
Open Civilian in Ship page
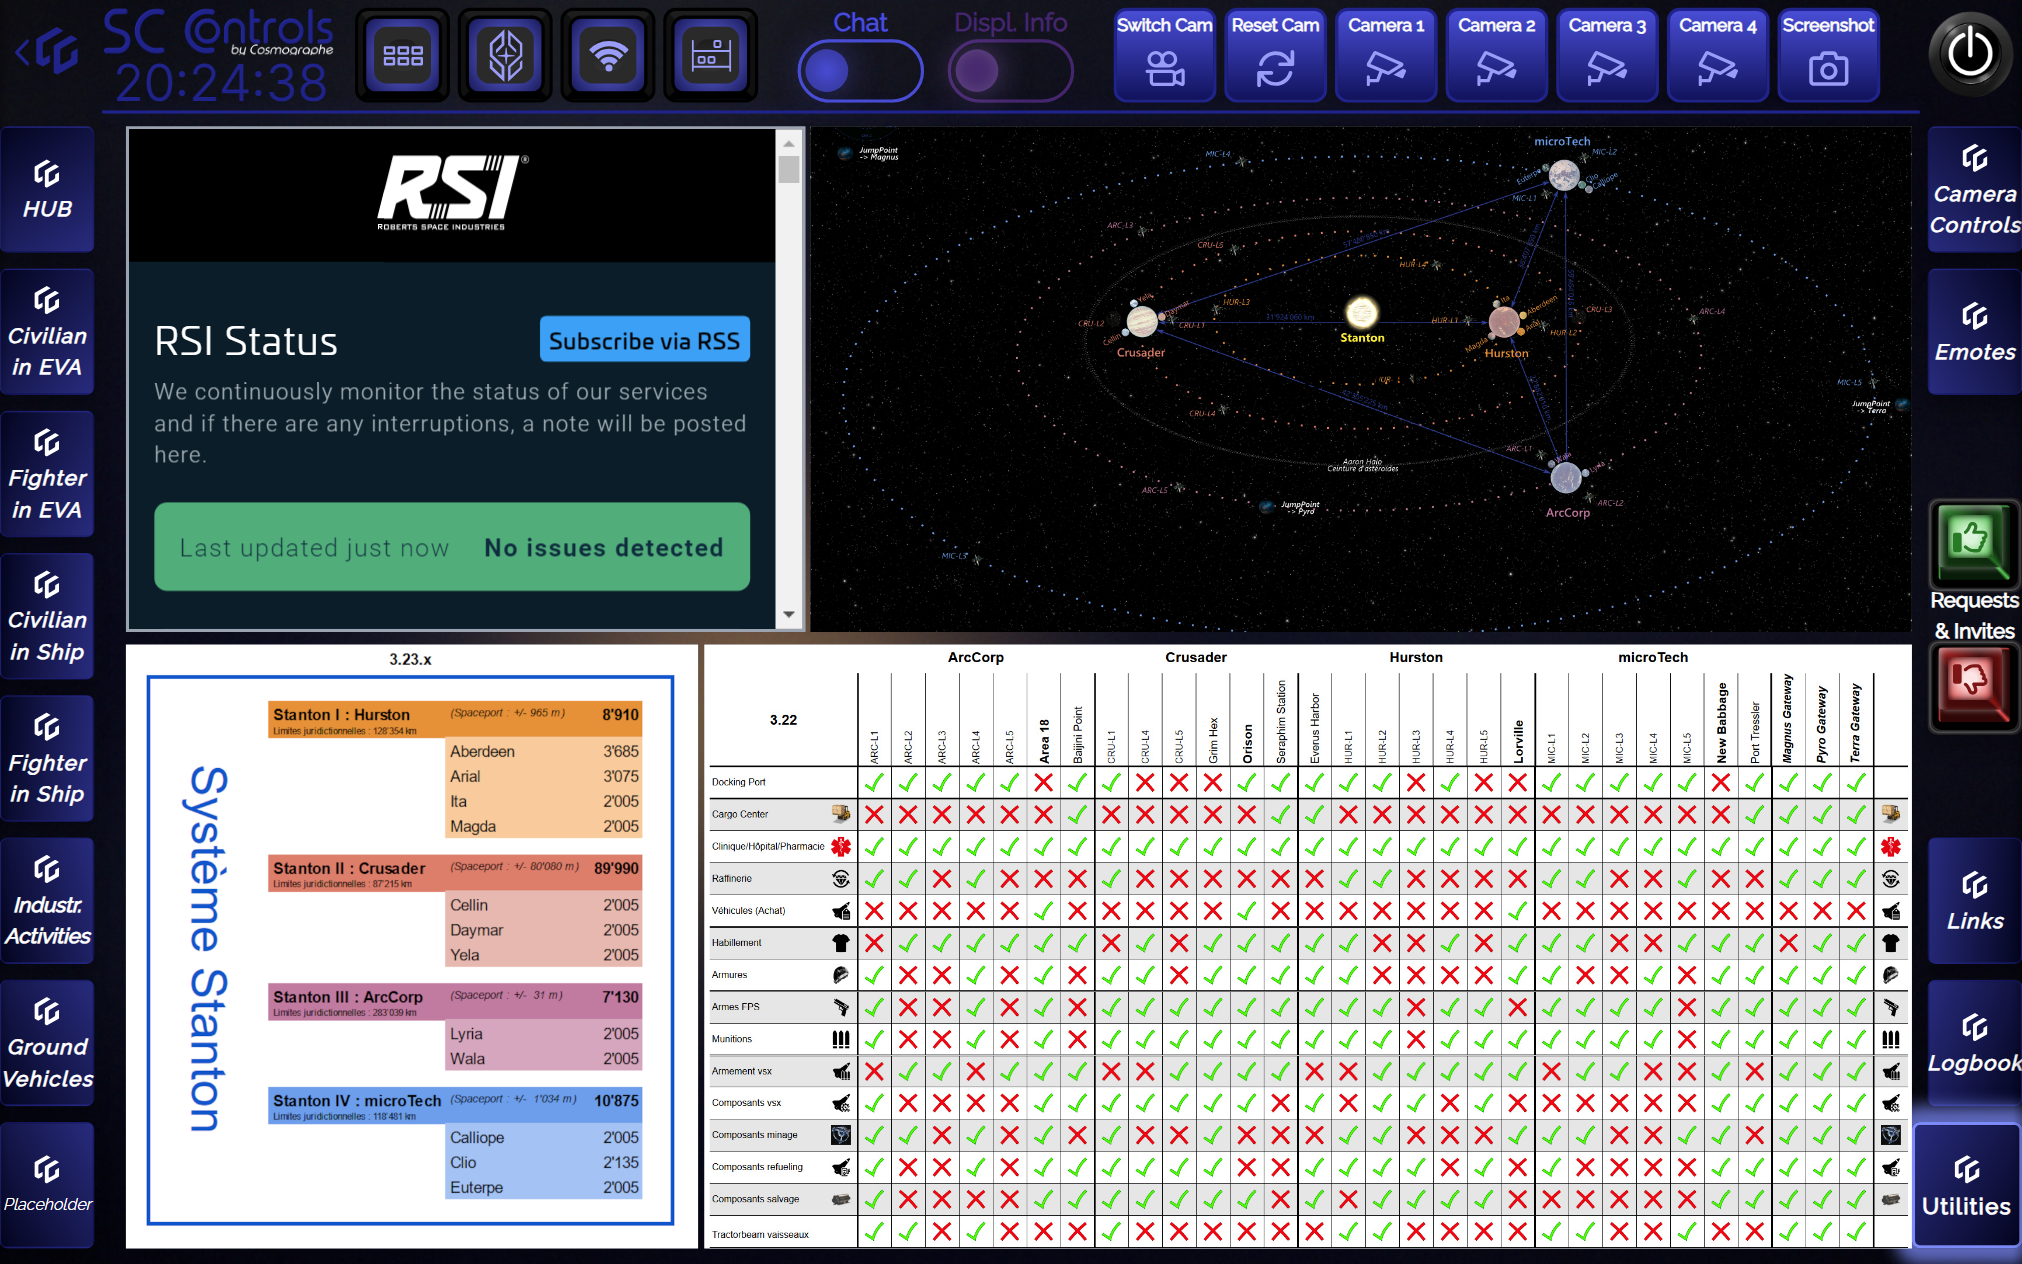pos(47,616)
